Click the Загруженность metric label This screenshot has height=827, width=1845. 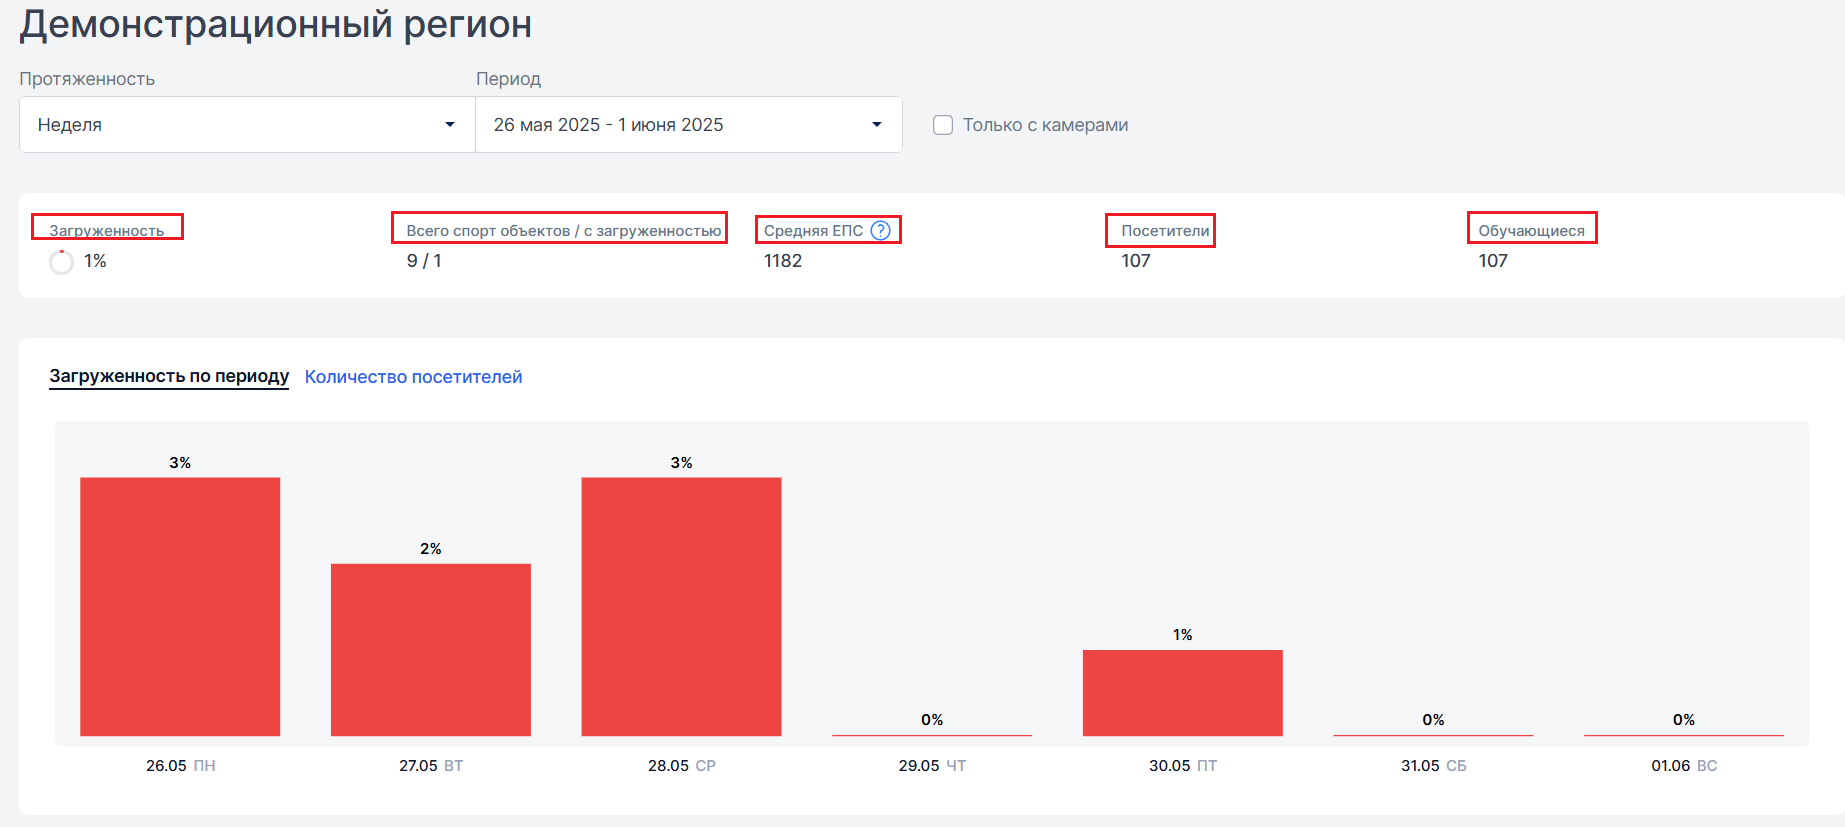[x=107, y=230]
